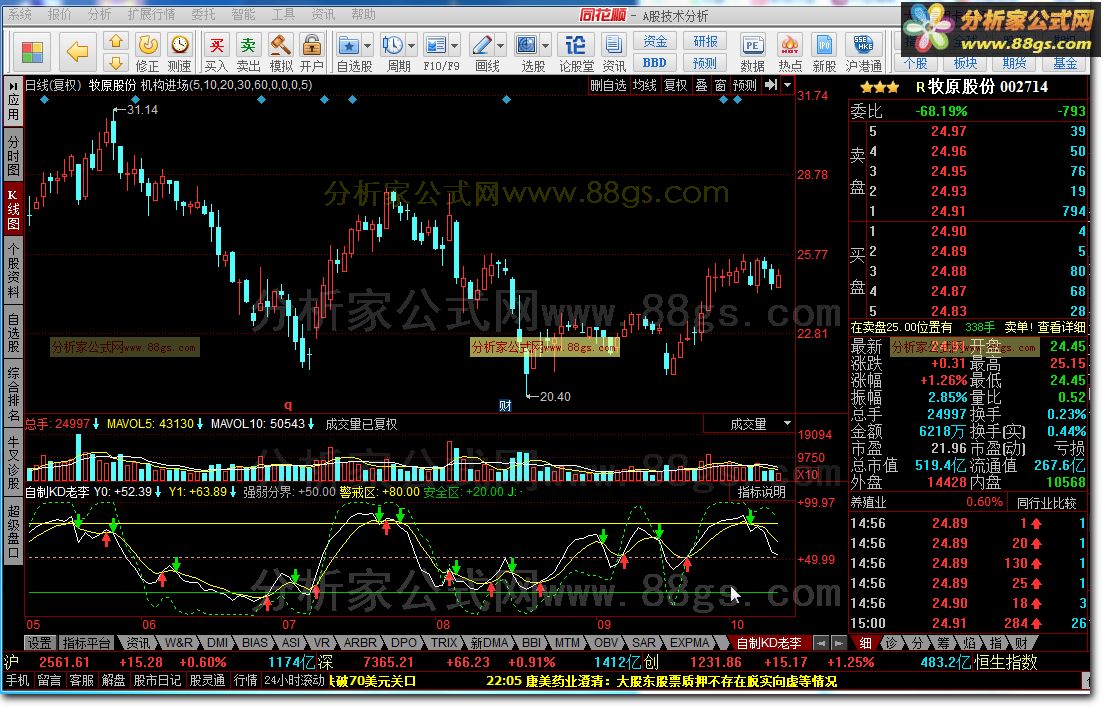Expand the 自选股 toolbar dropdown arrow

click(x=367, y=46)
